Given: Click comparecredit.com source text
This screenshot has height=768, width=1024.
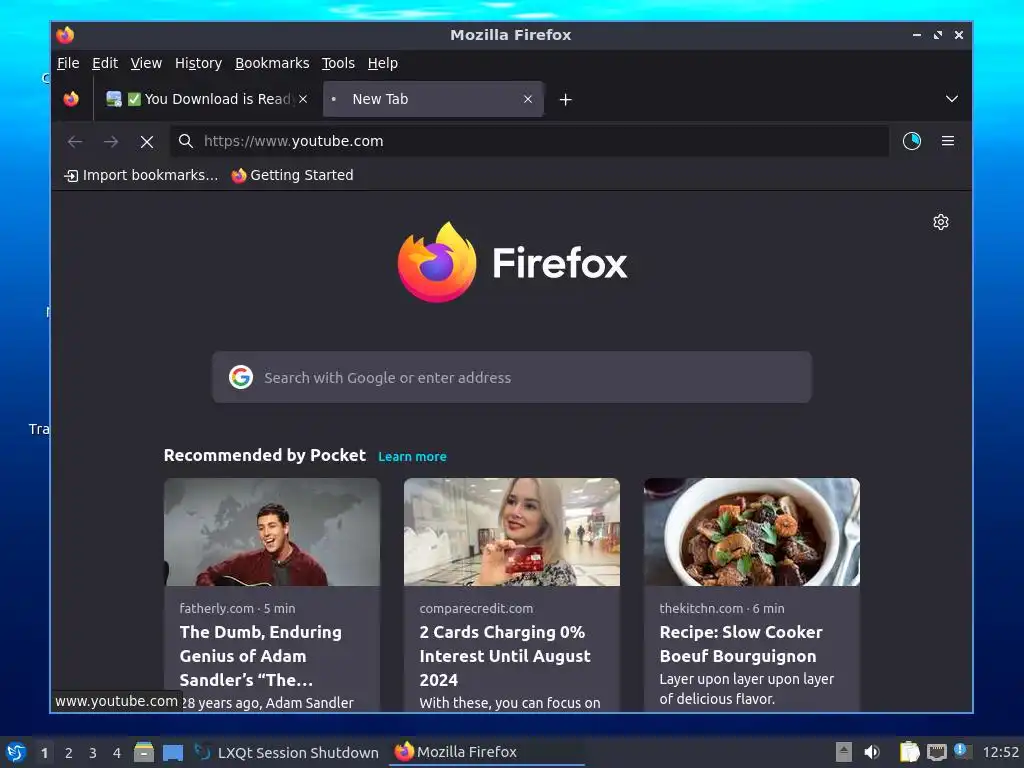Looking at the screenshot, I should [x=476, y=609].
